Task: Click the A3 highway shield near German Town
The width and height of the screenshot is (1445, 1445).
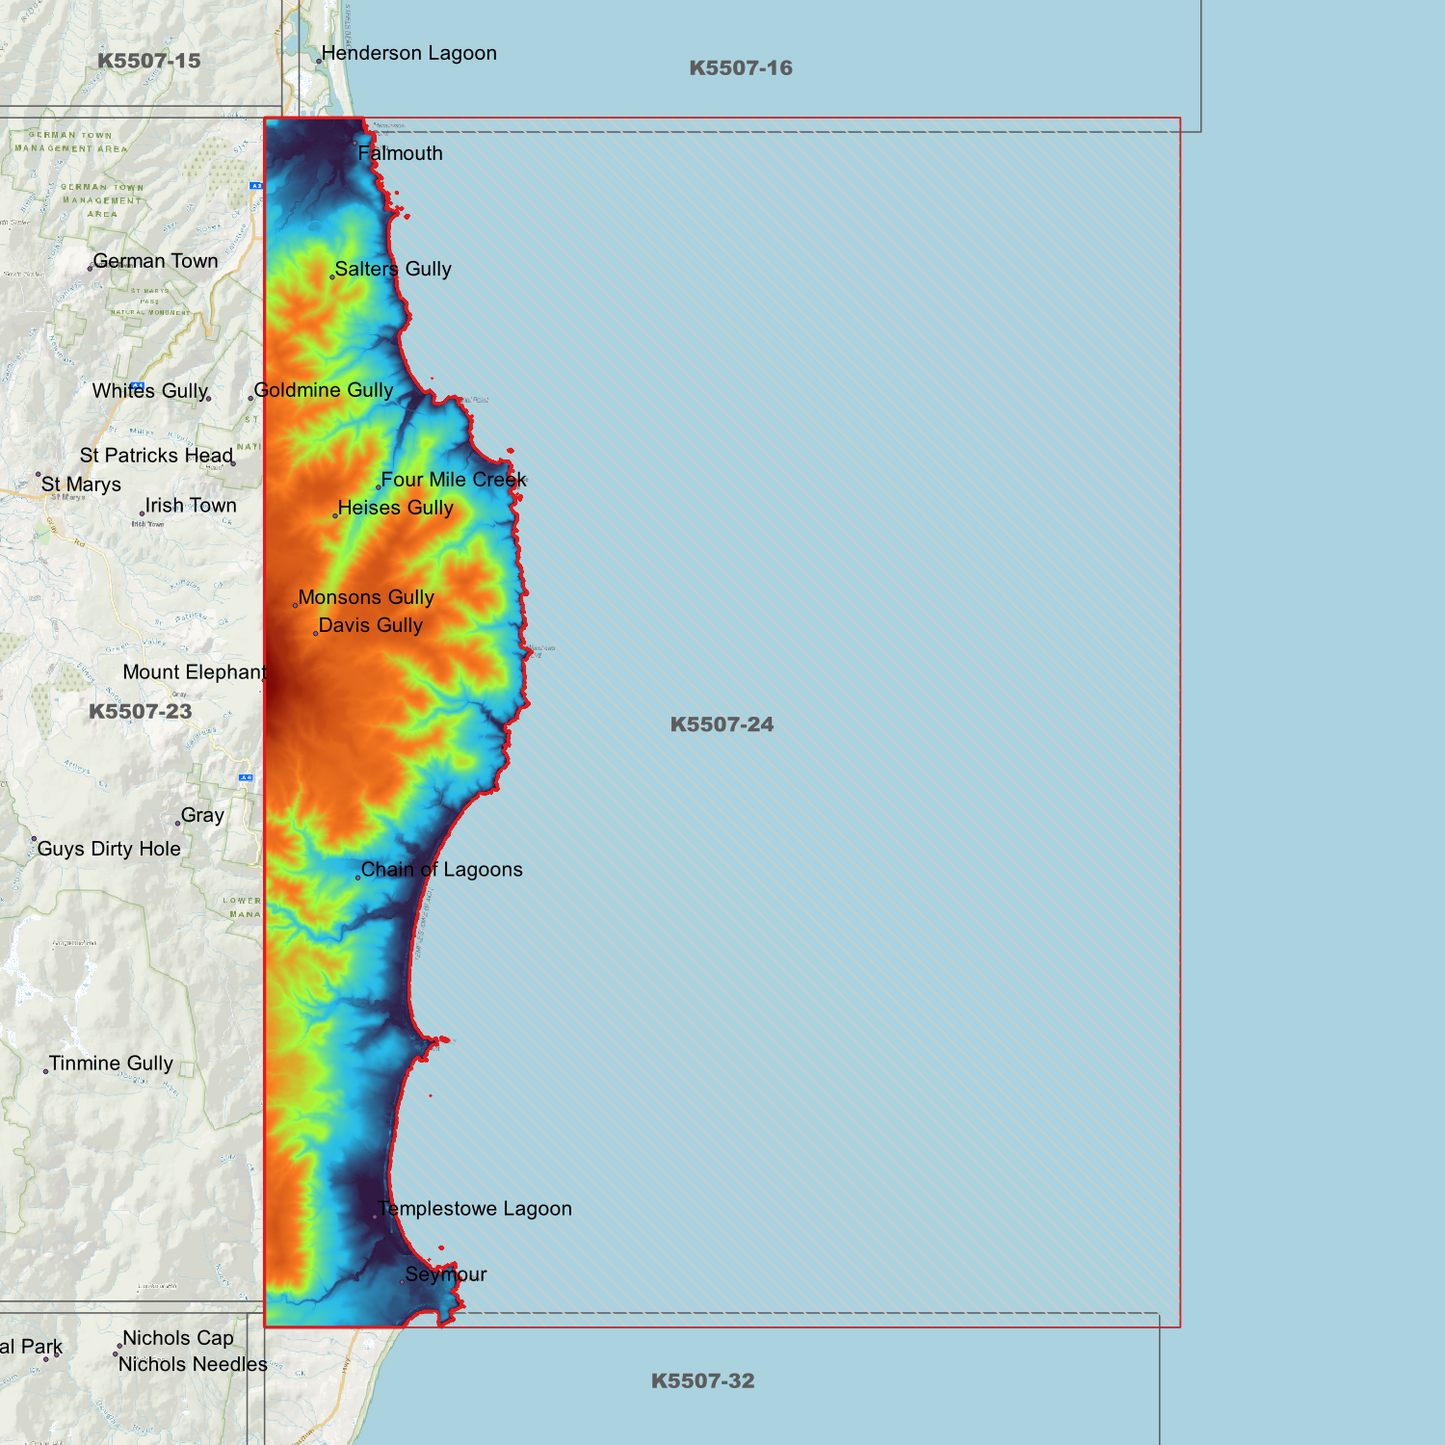Action: pos(256,186)
